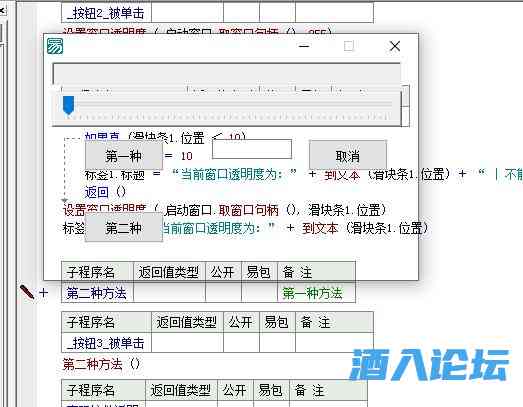Viewport: 523px width, 407px height.
Task: Click the 第二种 button
Action: [x=124, y=229]
